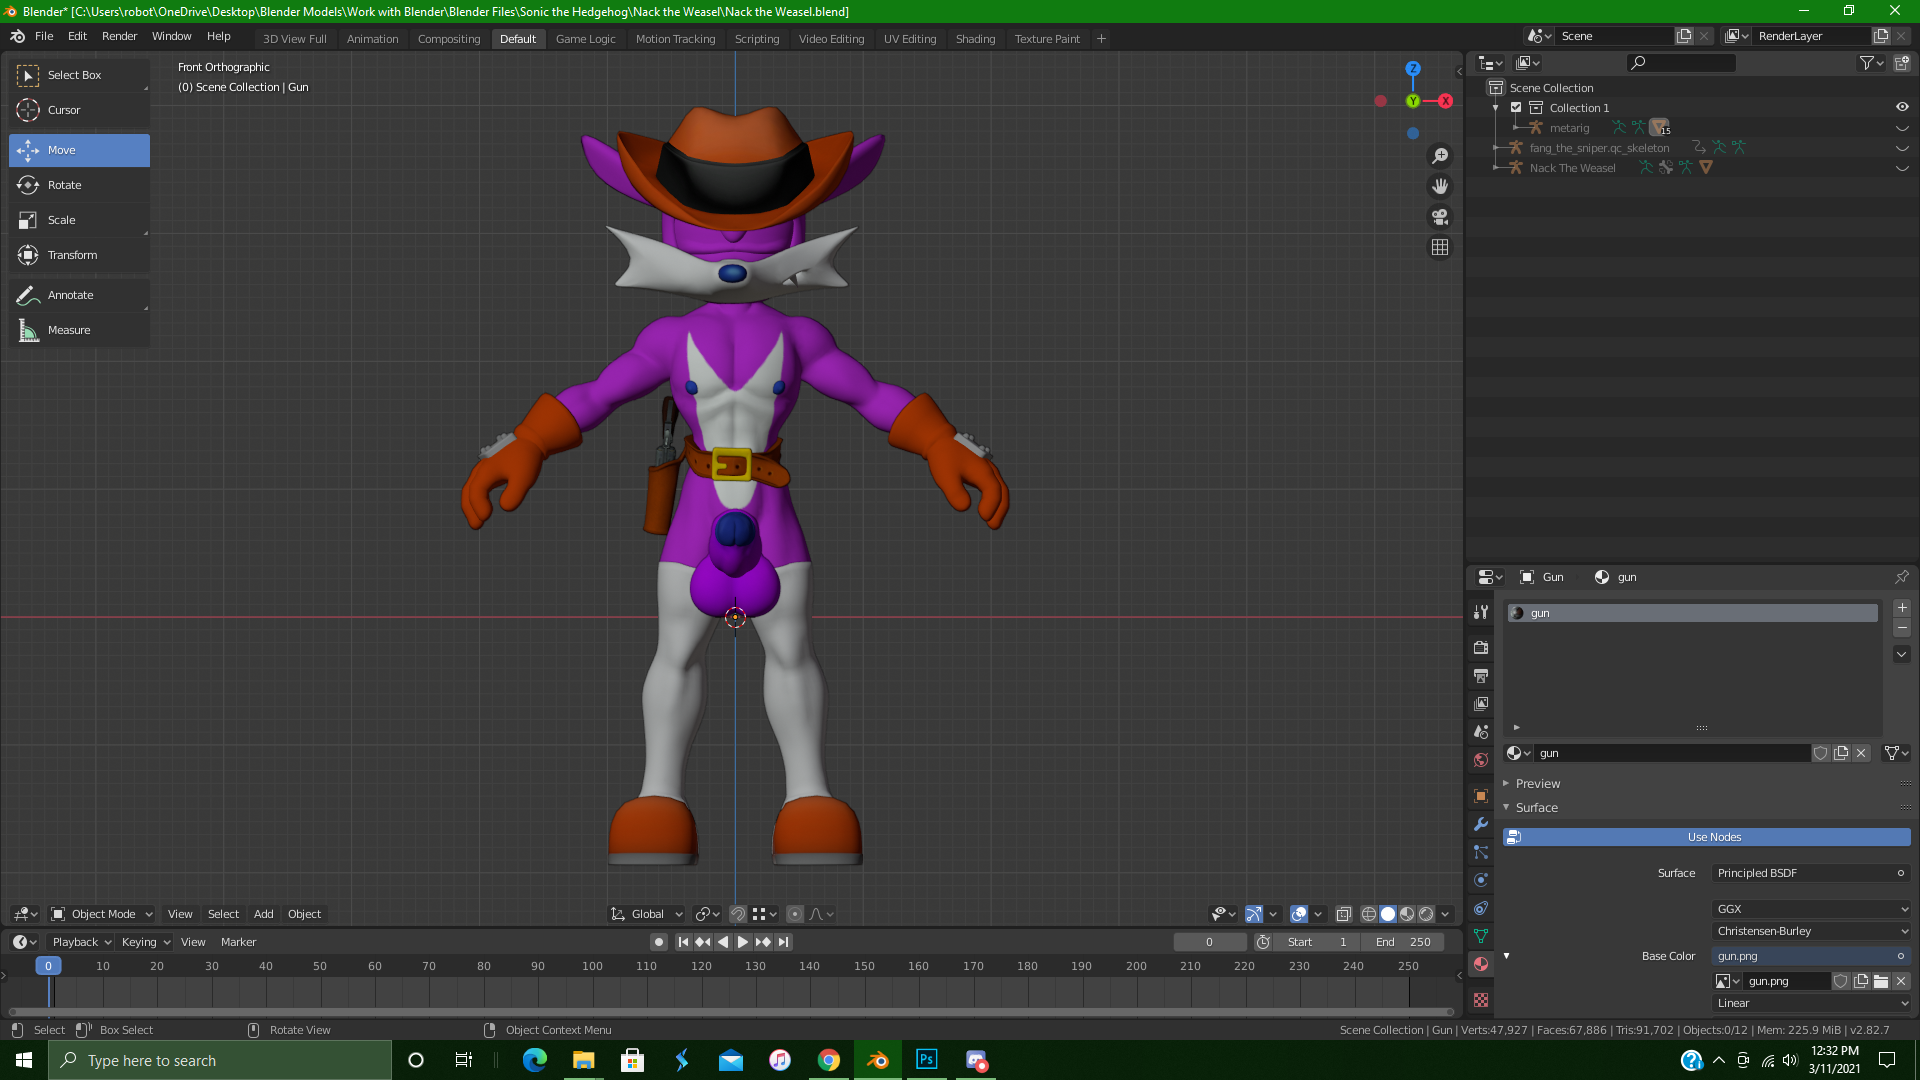The image size is (1920, 1080).
Task: Open the Object properties tab
Action: click(x=1481, y=796)
